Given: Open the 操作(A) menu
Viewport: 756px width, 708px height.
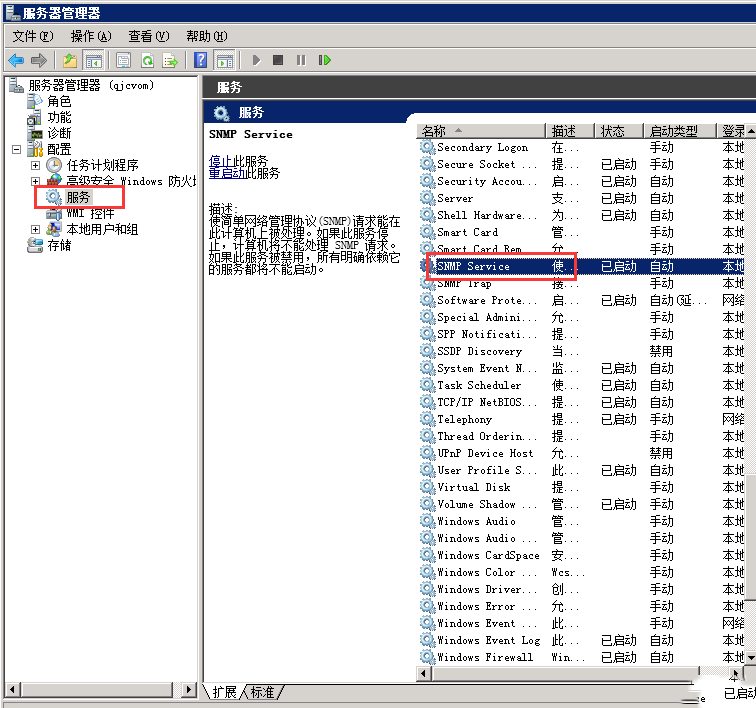Looking at the screenshot, I should (x=91, y=36).
